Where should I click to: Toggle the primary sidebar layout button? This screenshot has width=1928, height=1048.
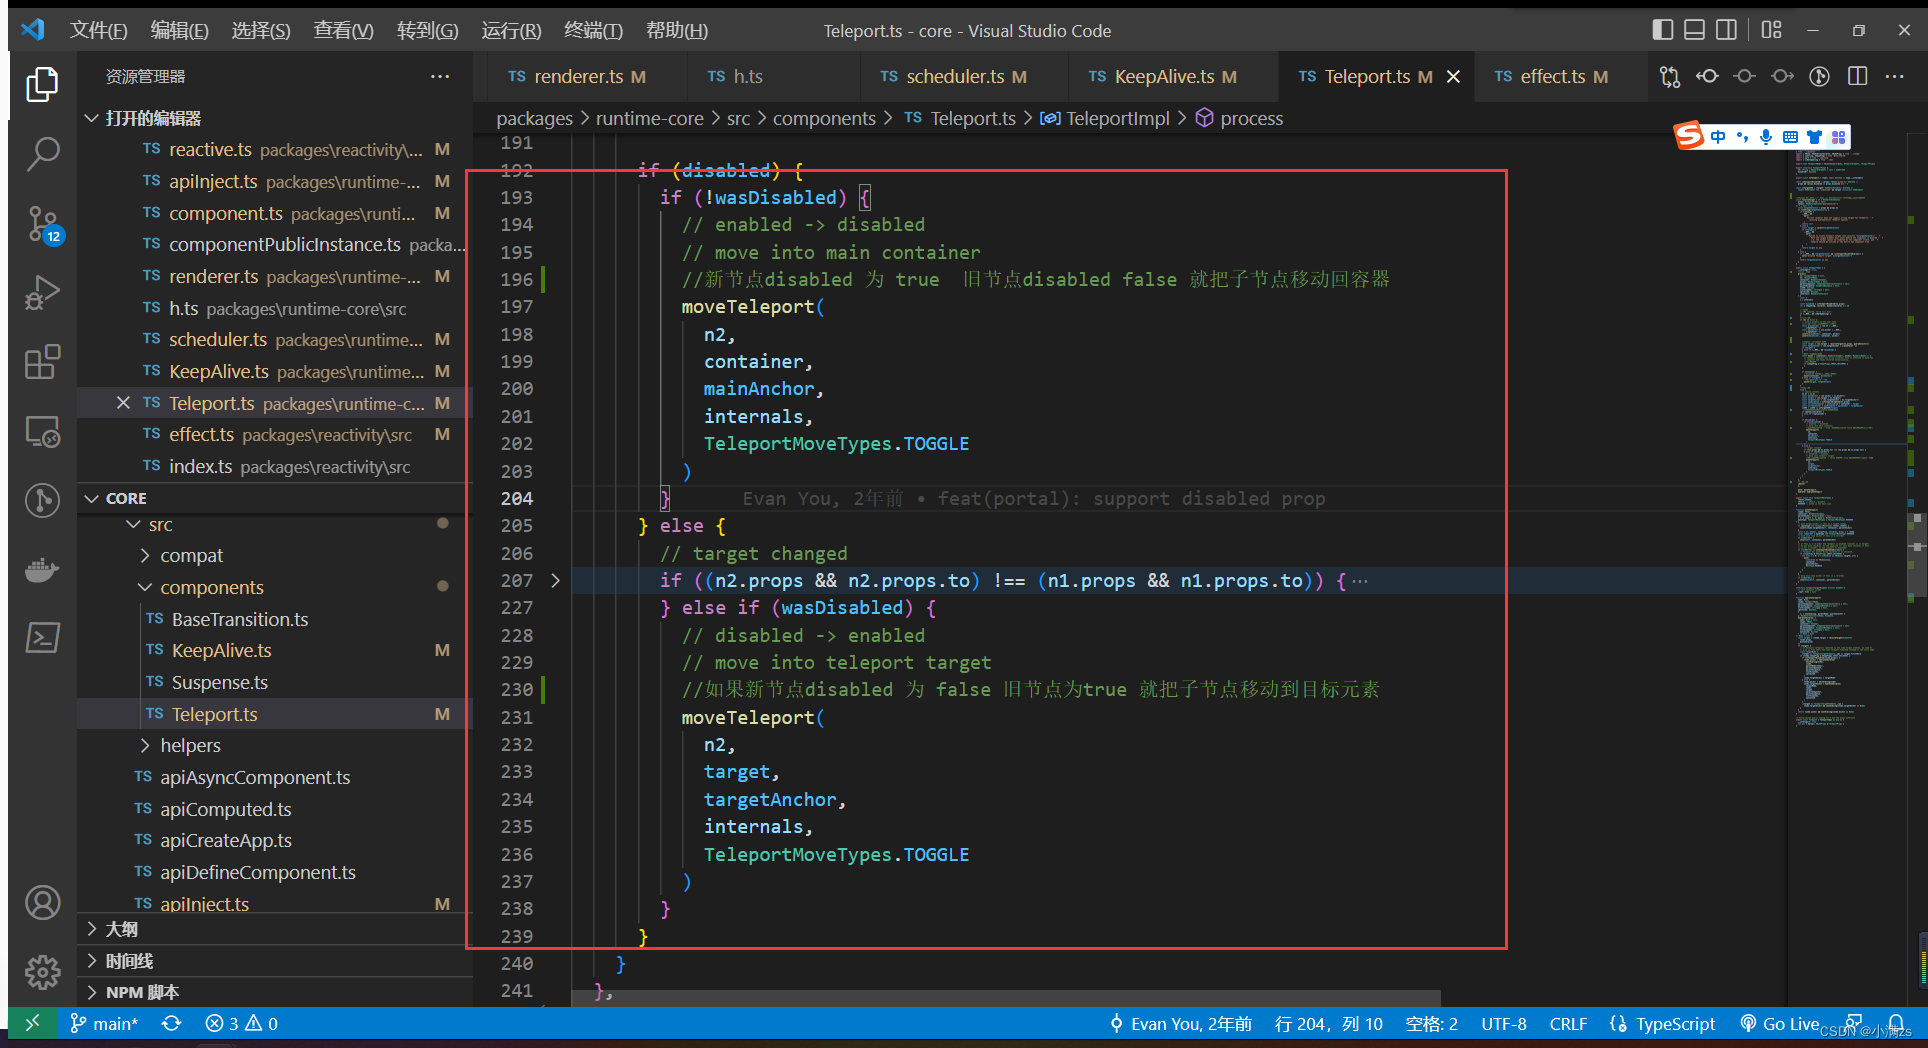tap(1662, 30)
